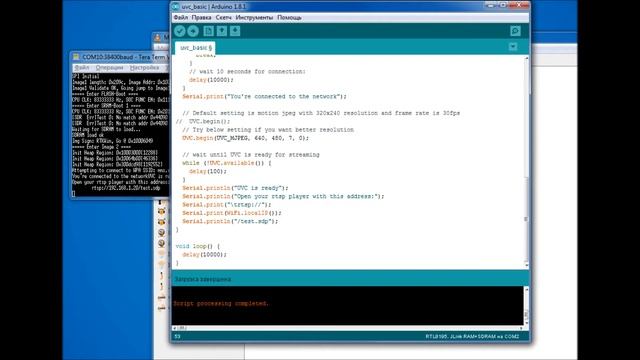Click the 'UVC.begin(UVC_MJPEG, 640, 480, 7, 0);' line
Image resolution: width=640 pixels, height=360 pixels.
coord(245,138)
